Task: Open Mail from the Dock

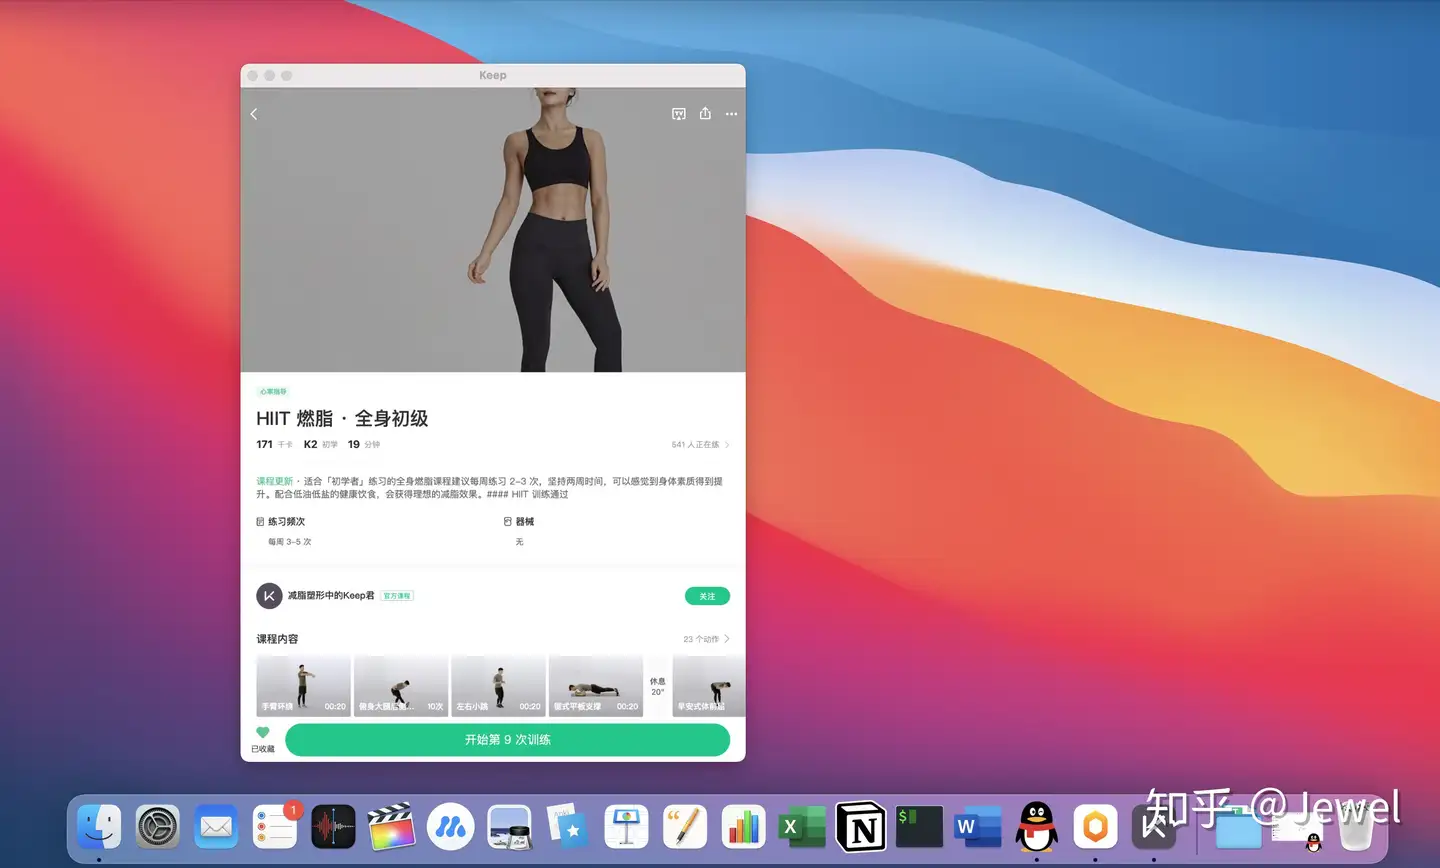Action: (216, 827)
